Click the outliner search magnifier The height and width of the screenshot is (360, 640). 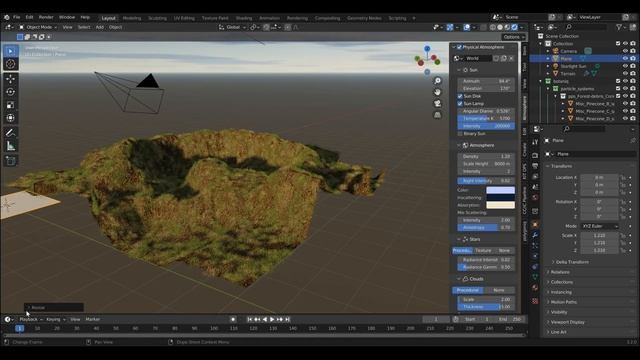coord(569,27)
